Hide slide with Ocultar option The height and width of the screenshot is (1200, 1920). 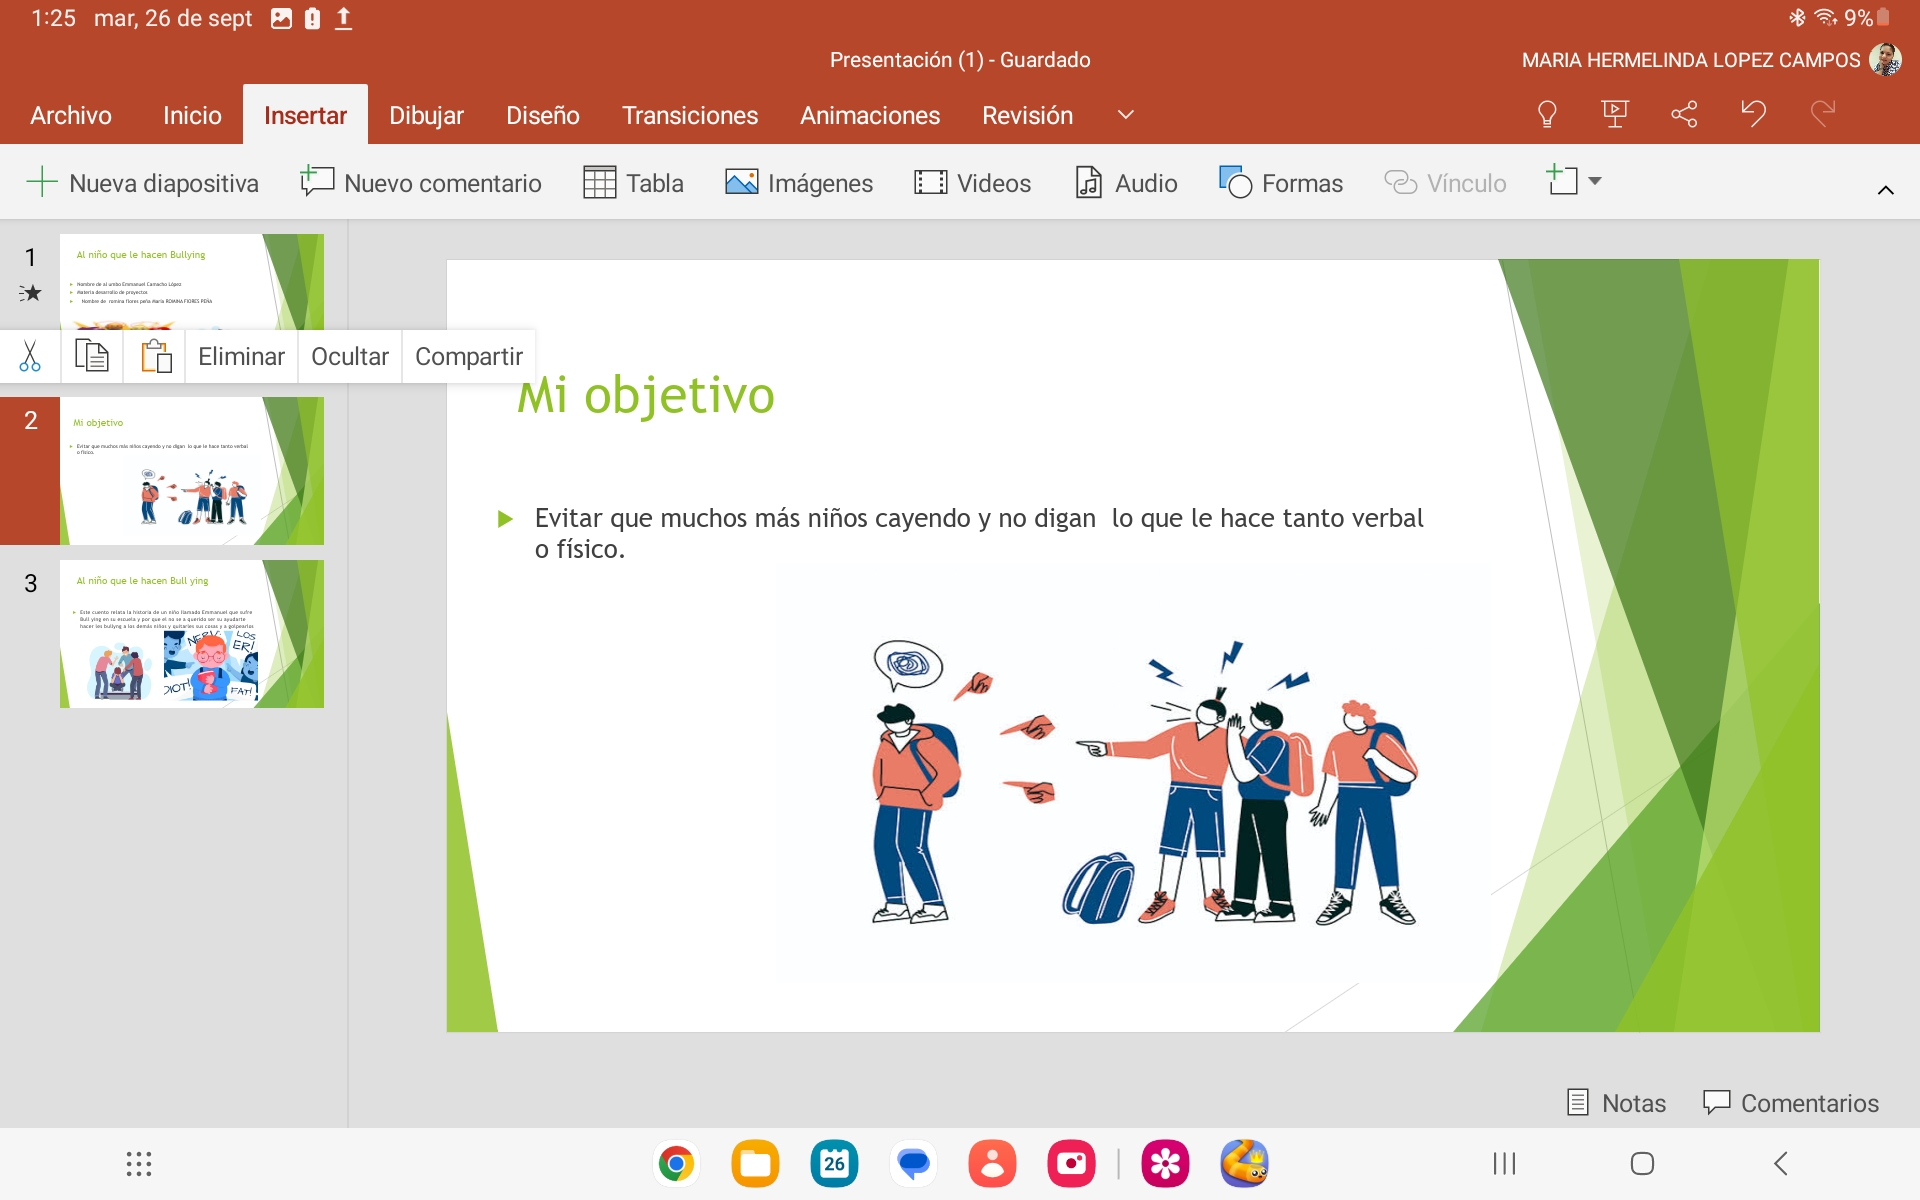[349, 356]
